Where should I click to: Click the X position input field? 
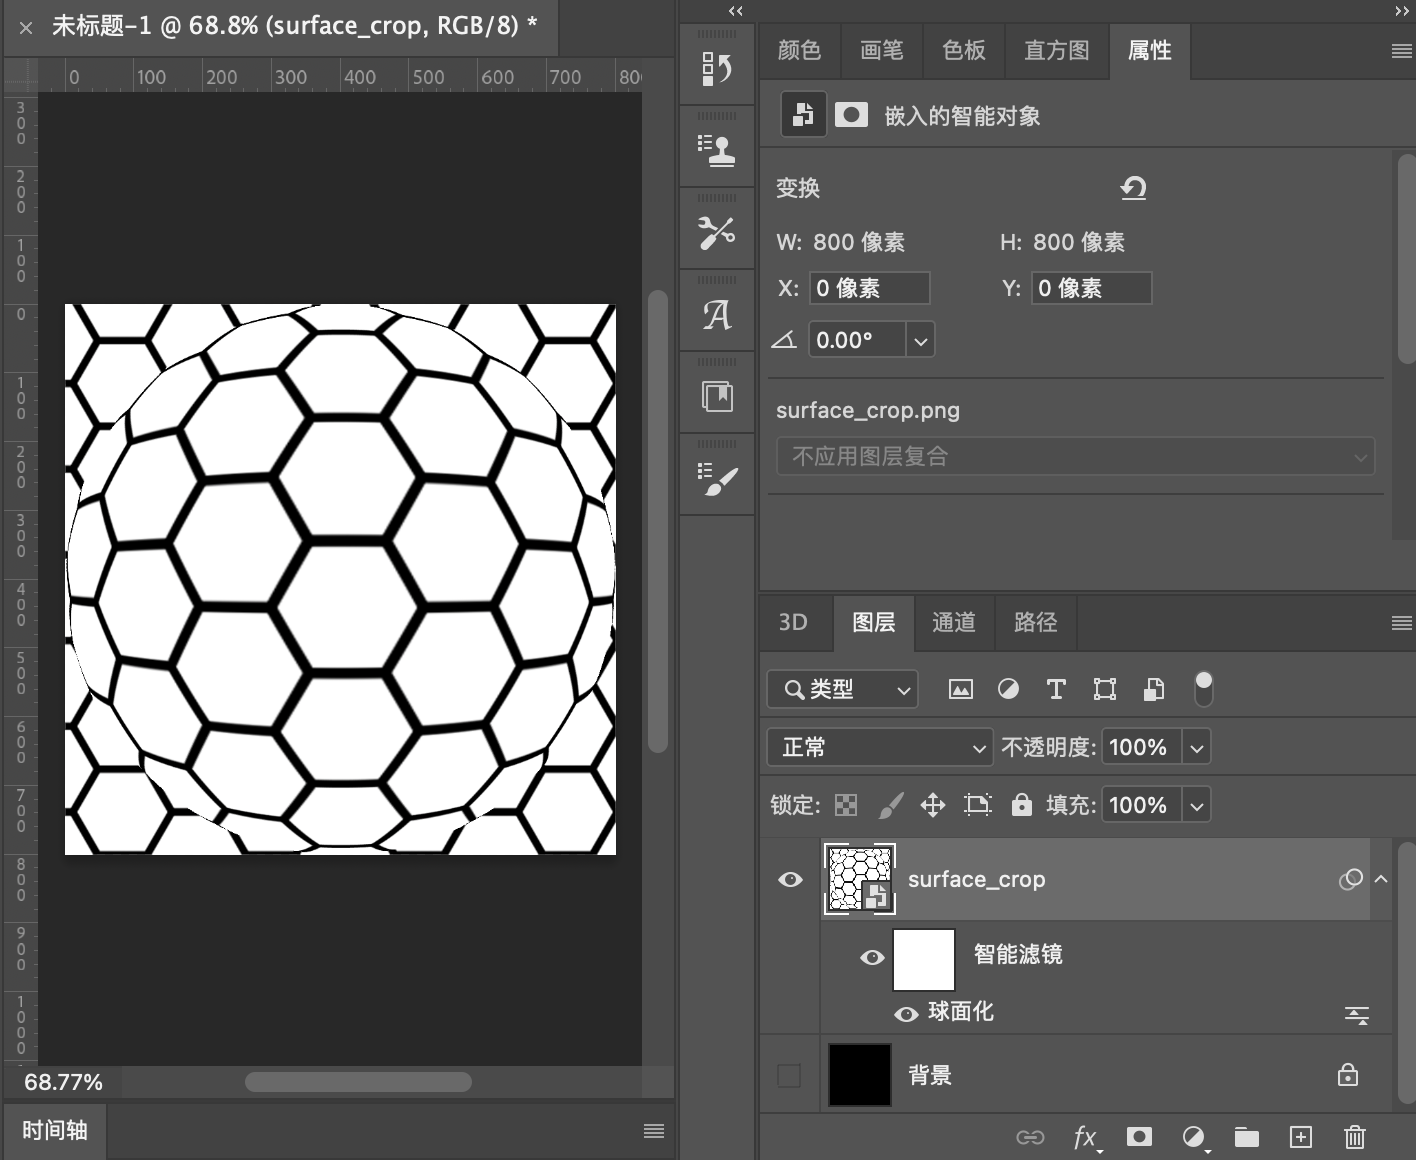coord(869,288)
